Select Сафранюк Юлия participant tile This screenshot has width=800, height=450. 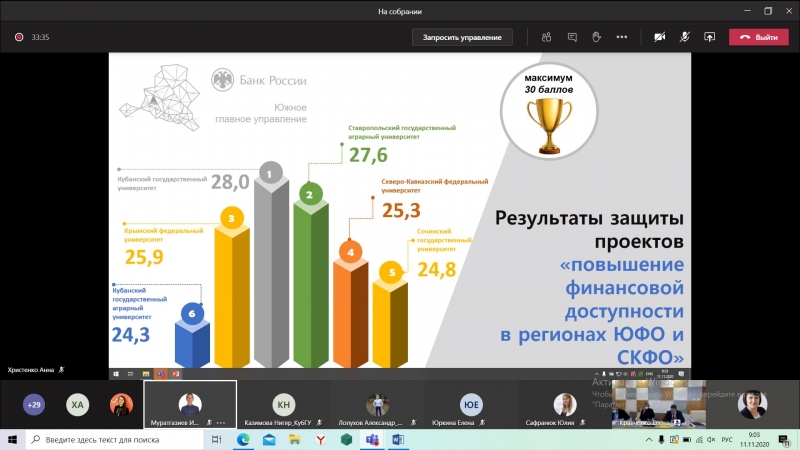point(565,404)
